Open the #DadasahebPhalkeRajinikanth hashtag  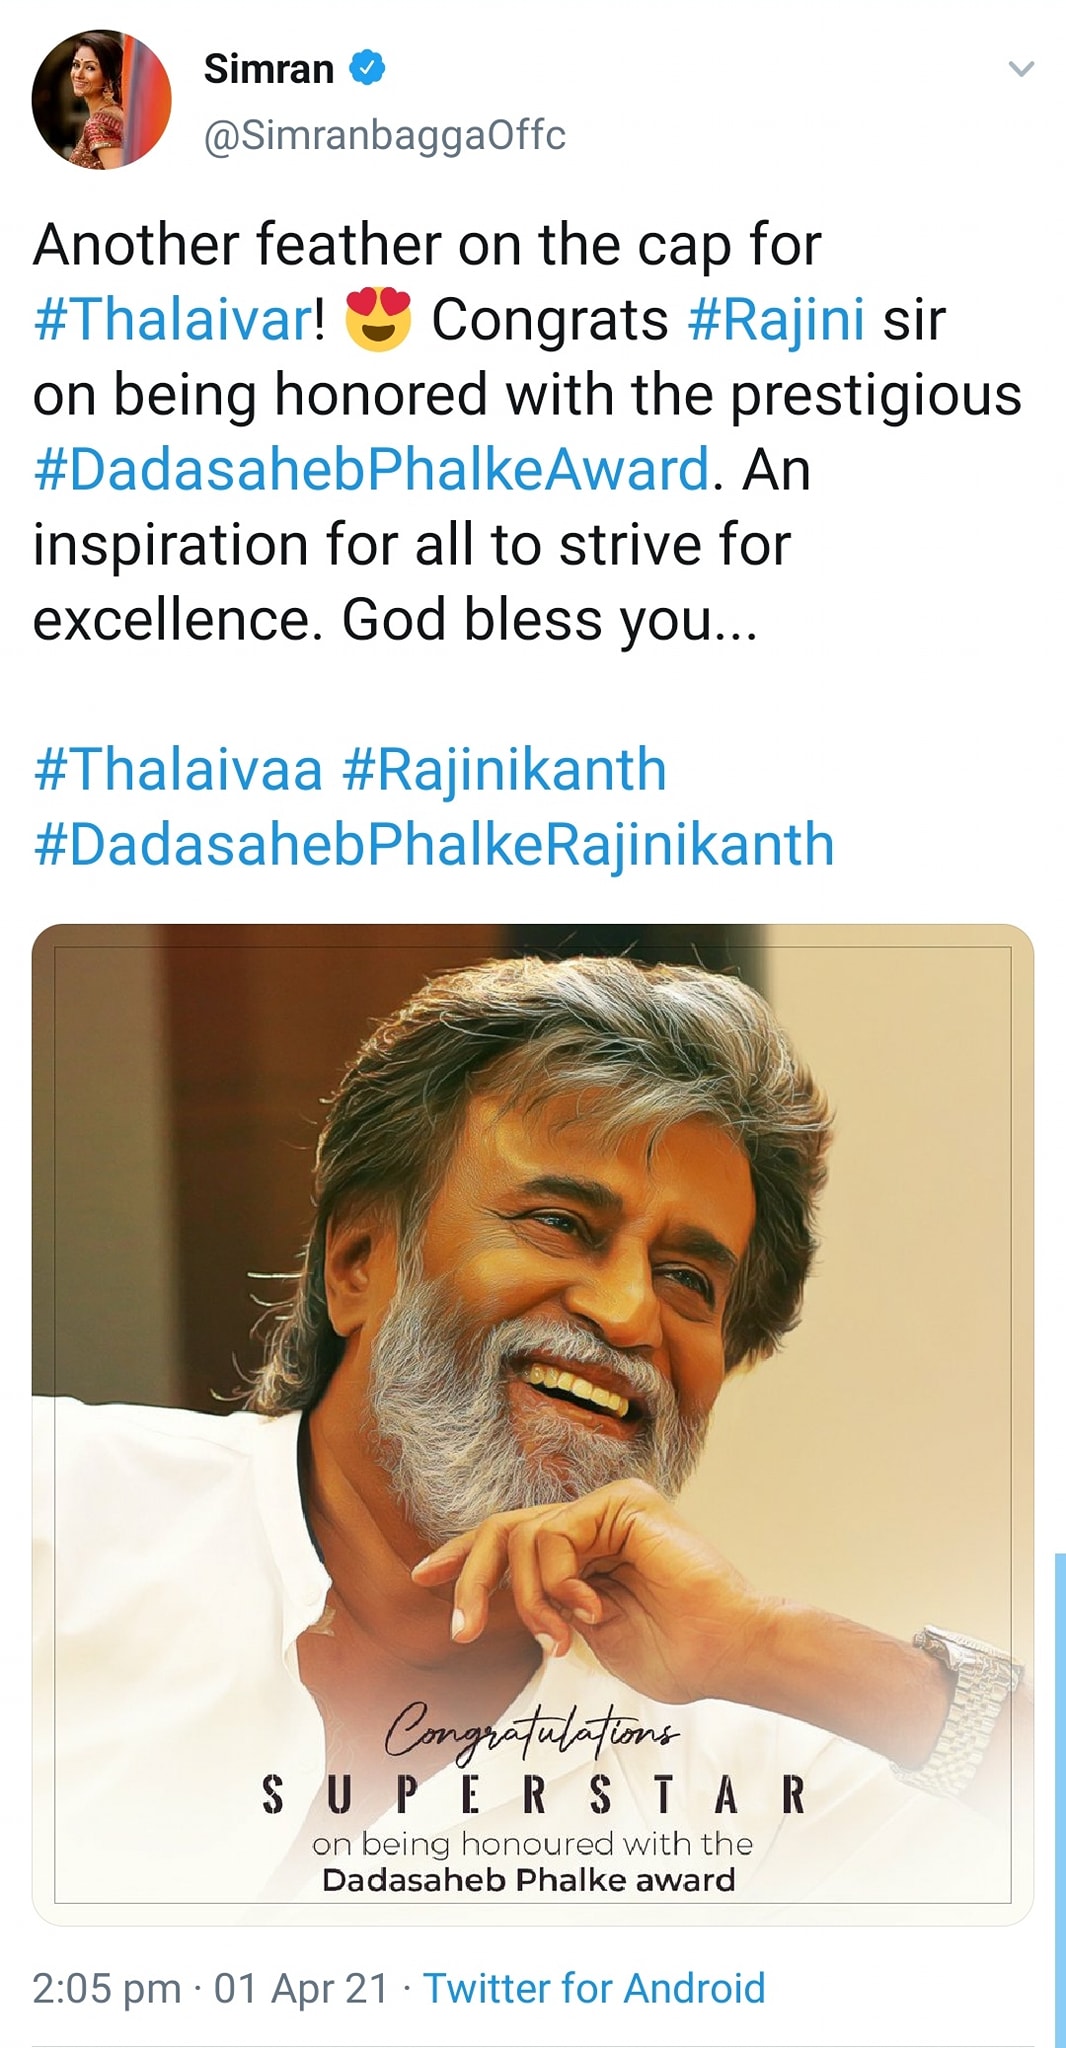point(434,844)
